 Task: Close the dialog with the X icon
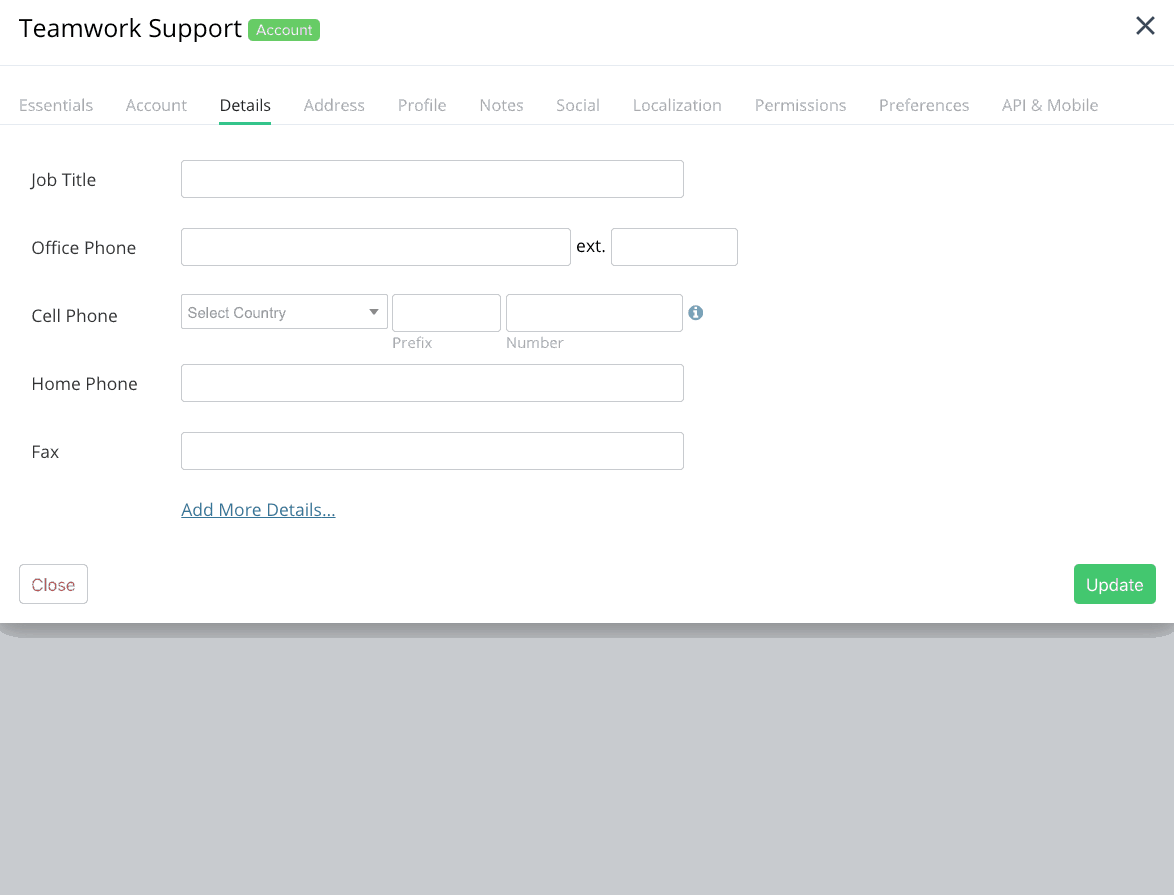1145,26
